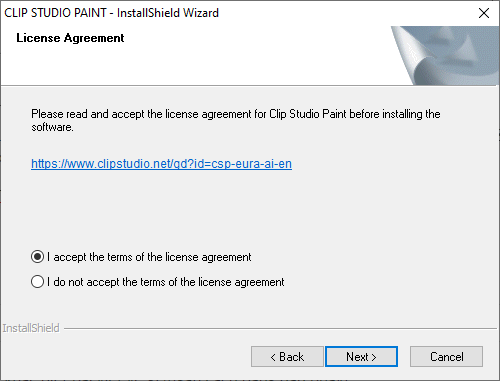Click the 'csp-eura-ai-en' part of the URL

[252, 164]
